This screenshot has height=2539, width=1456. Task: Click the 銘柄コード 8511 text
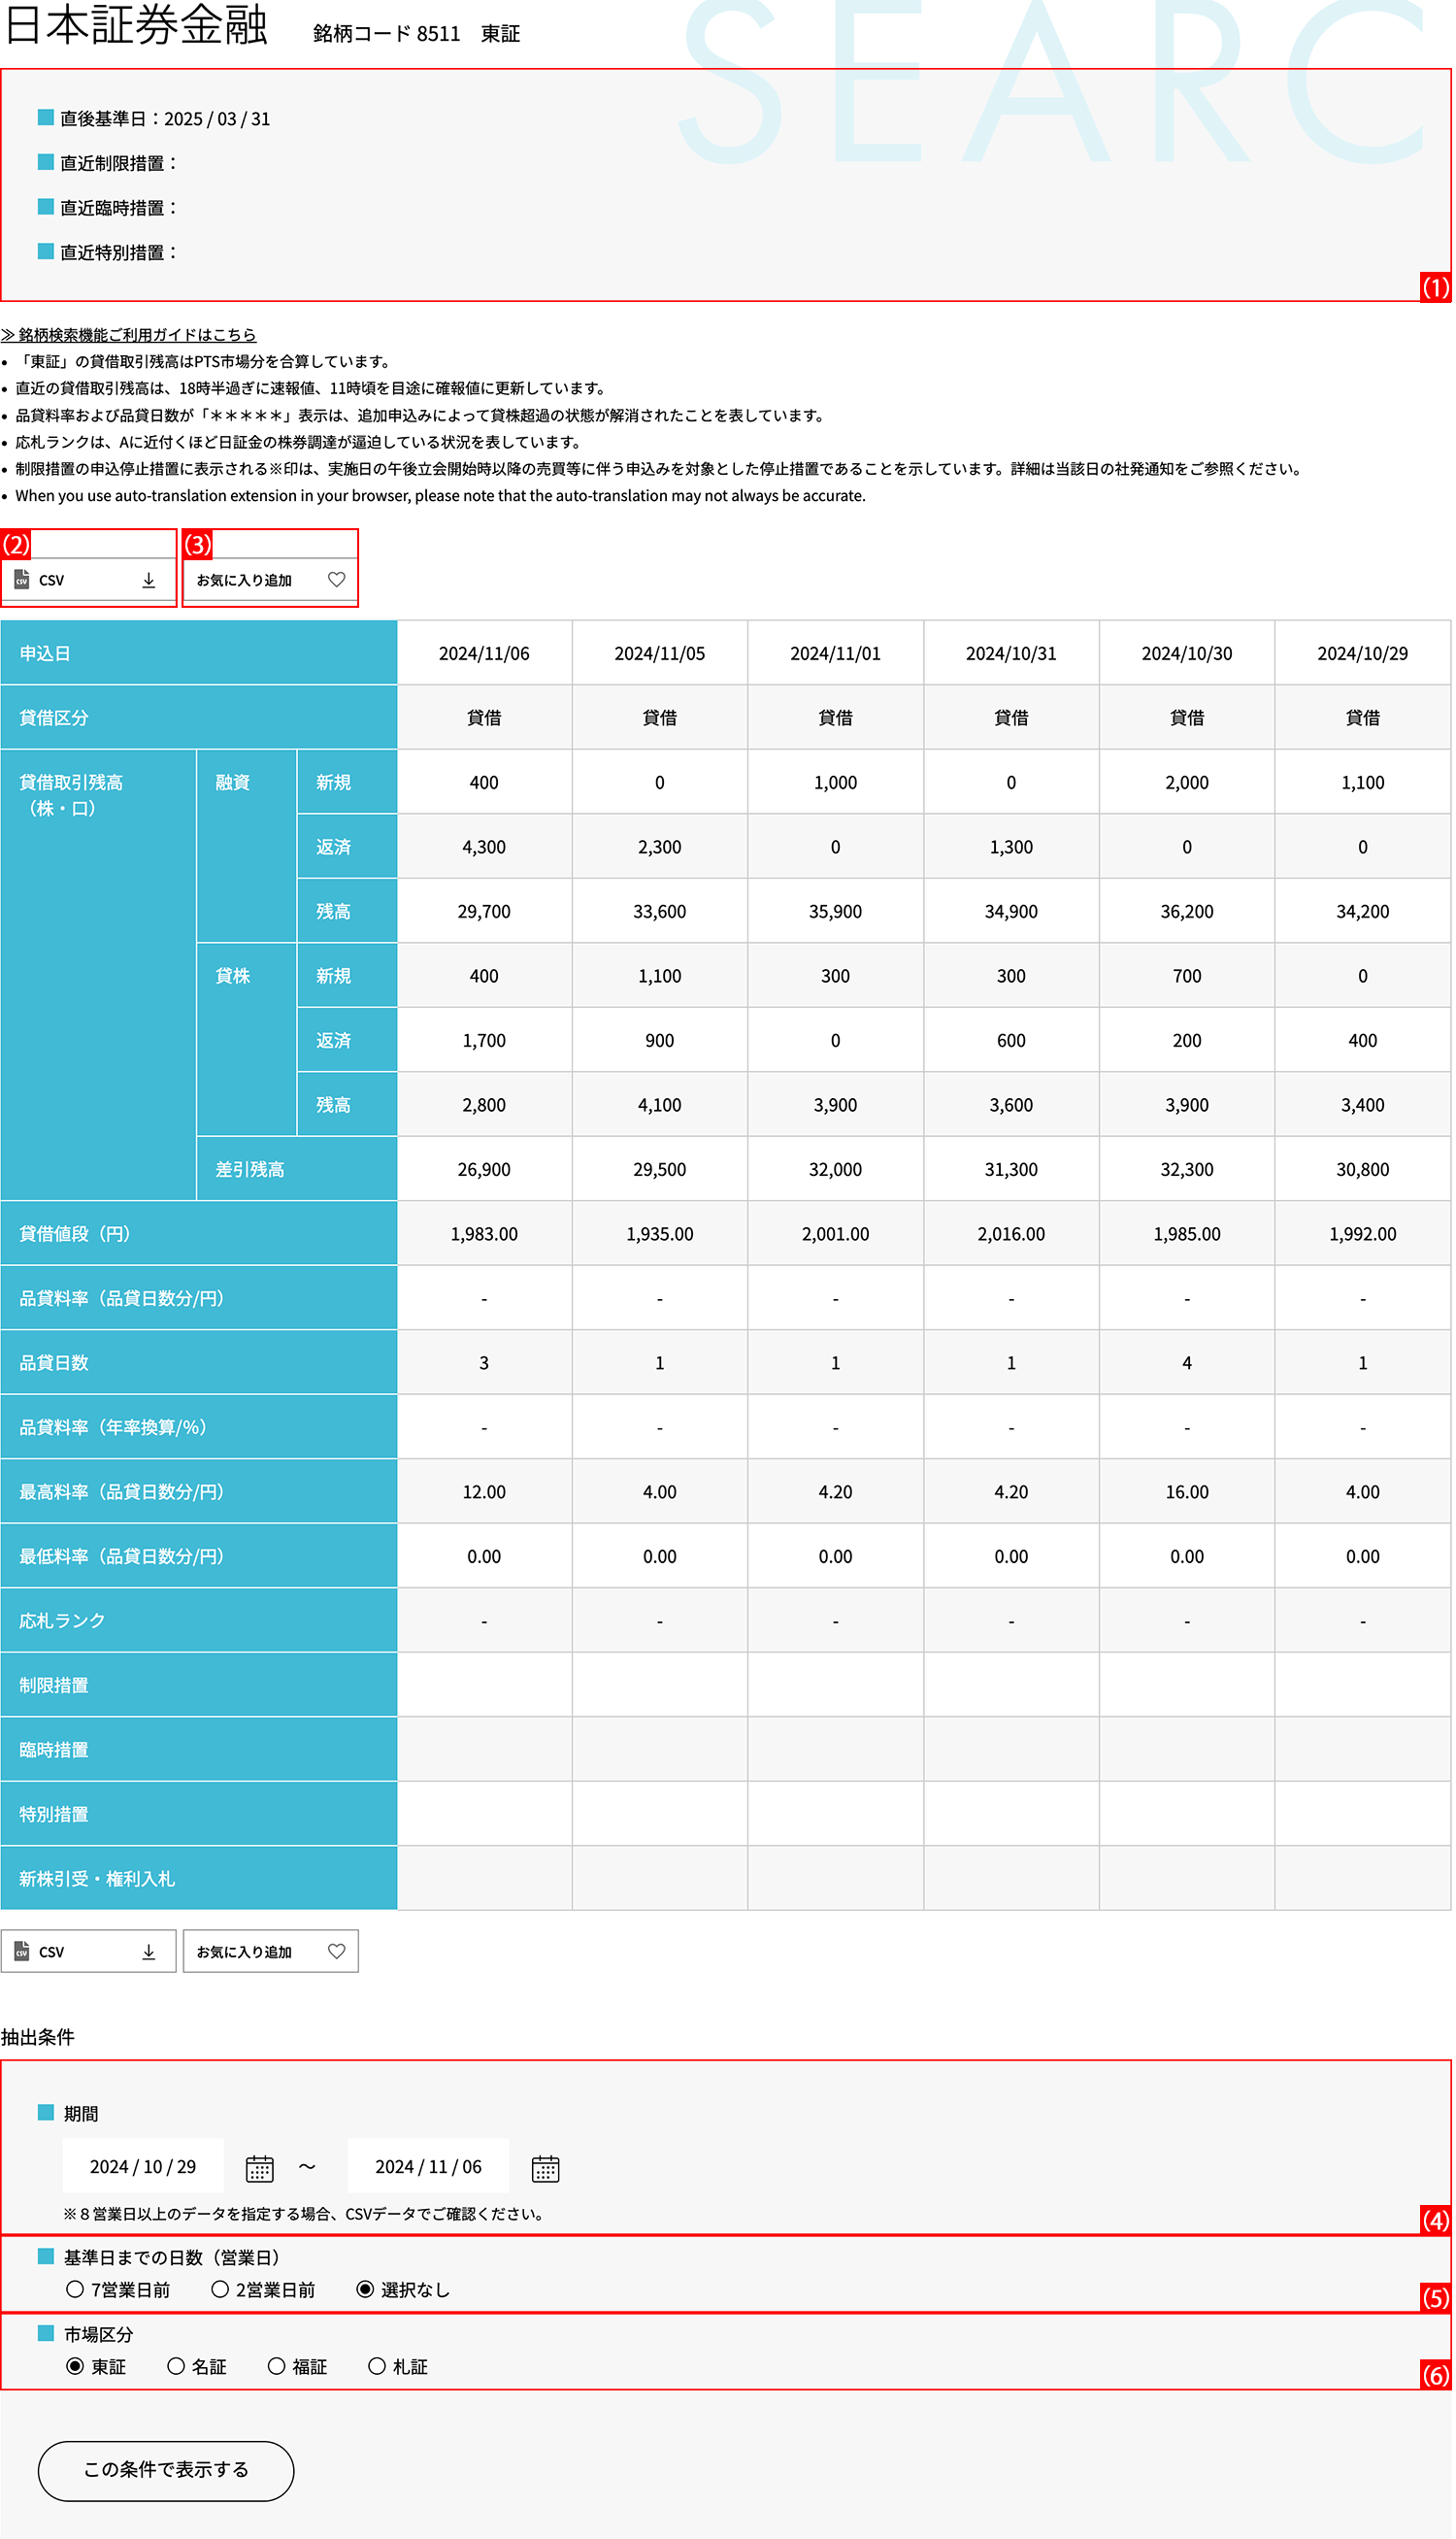pos(387,34)
